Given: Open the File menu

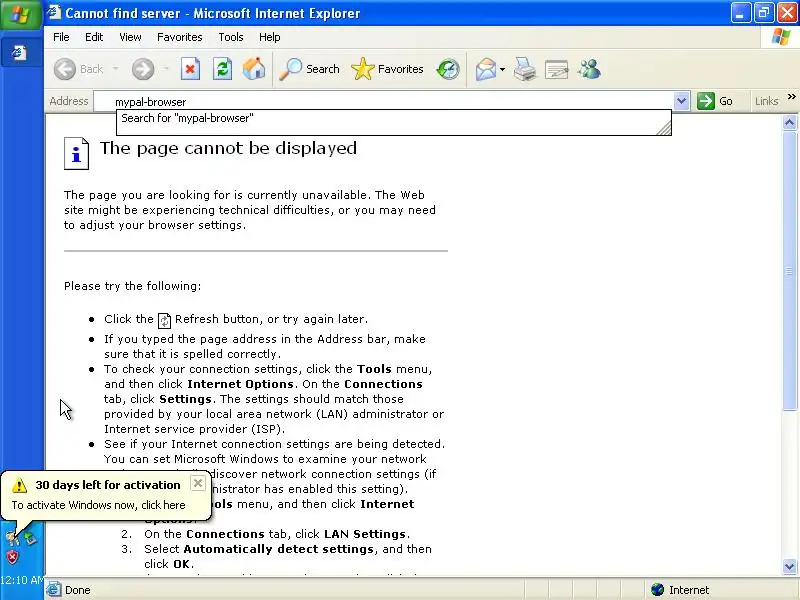Looking at the screenshot, I should click(x=61, y=37).
